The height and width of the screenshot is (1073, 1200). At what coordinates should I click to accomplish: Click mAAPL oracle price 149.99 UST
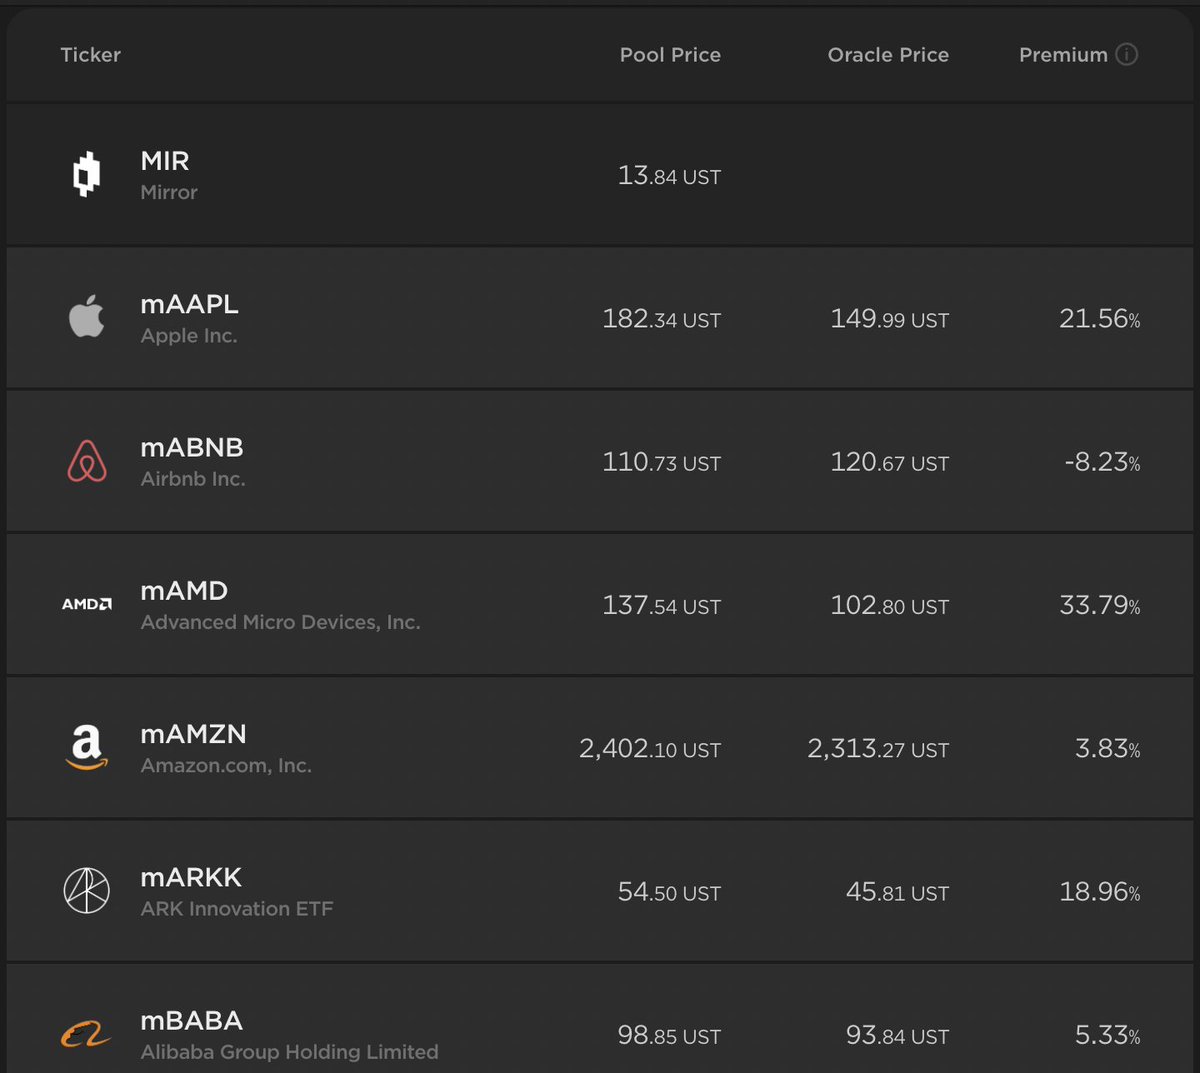tap(889, 319)
